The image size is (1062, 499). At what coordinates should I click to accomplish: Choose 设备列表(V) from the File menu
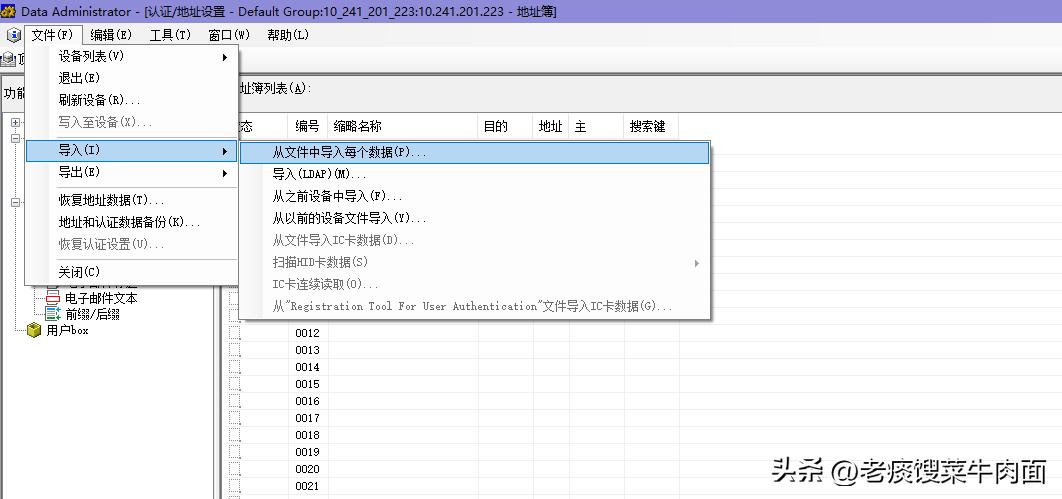pyautogui.click(x=131, y=57)
